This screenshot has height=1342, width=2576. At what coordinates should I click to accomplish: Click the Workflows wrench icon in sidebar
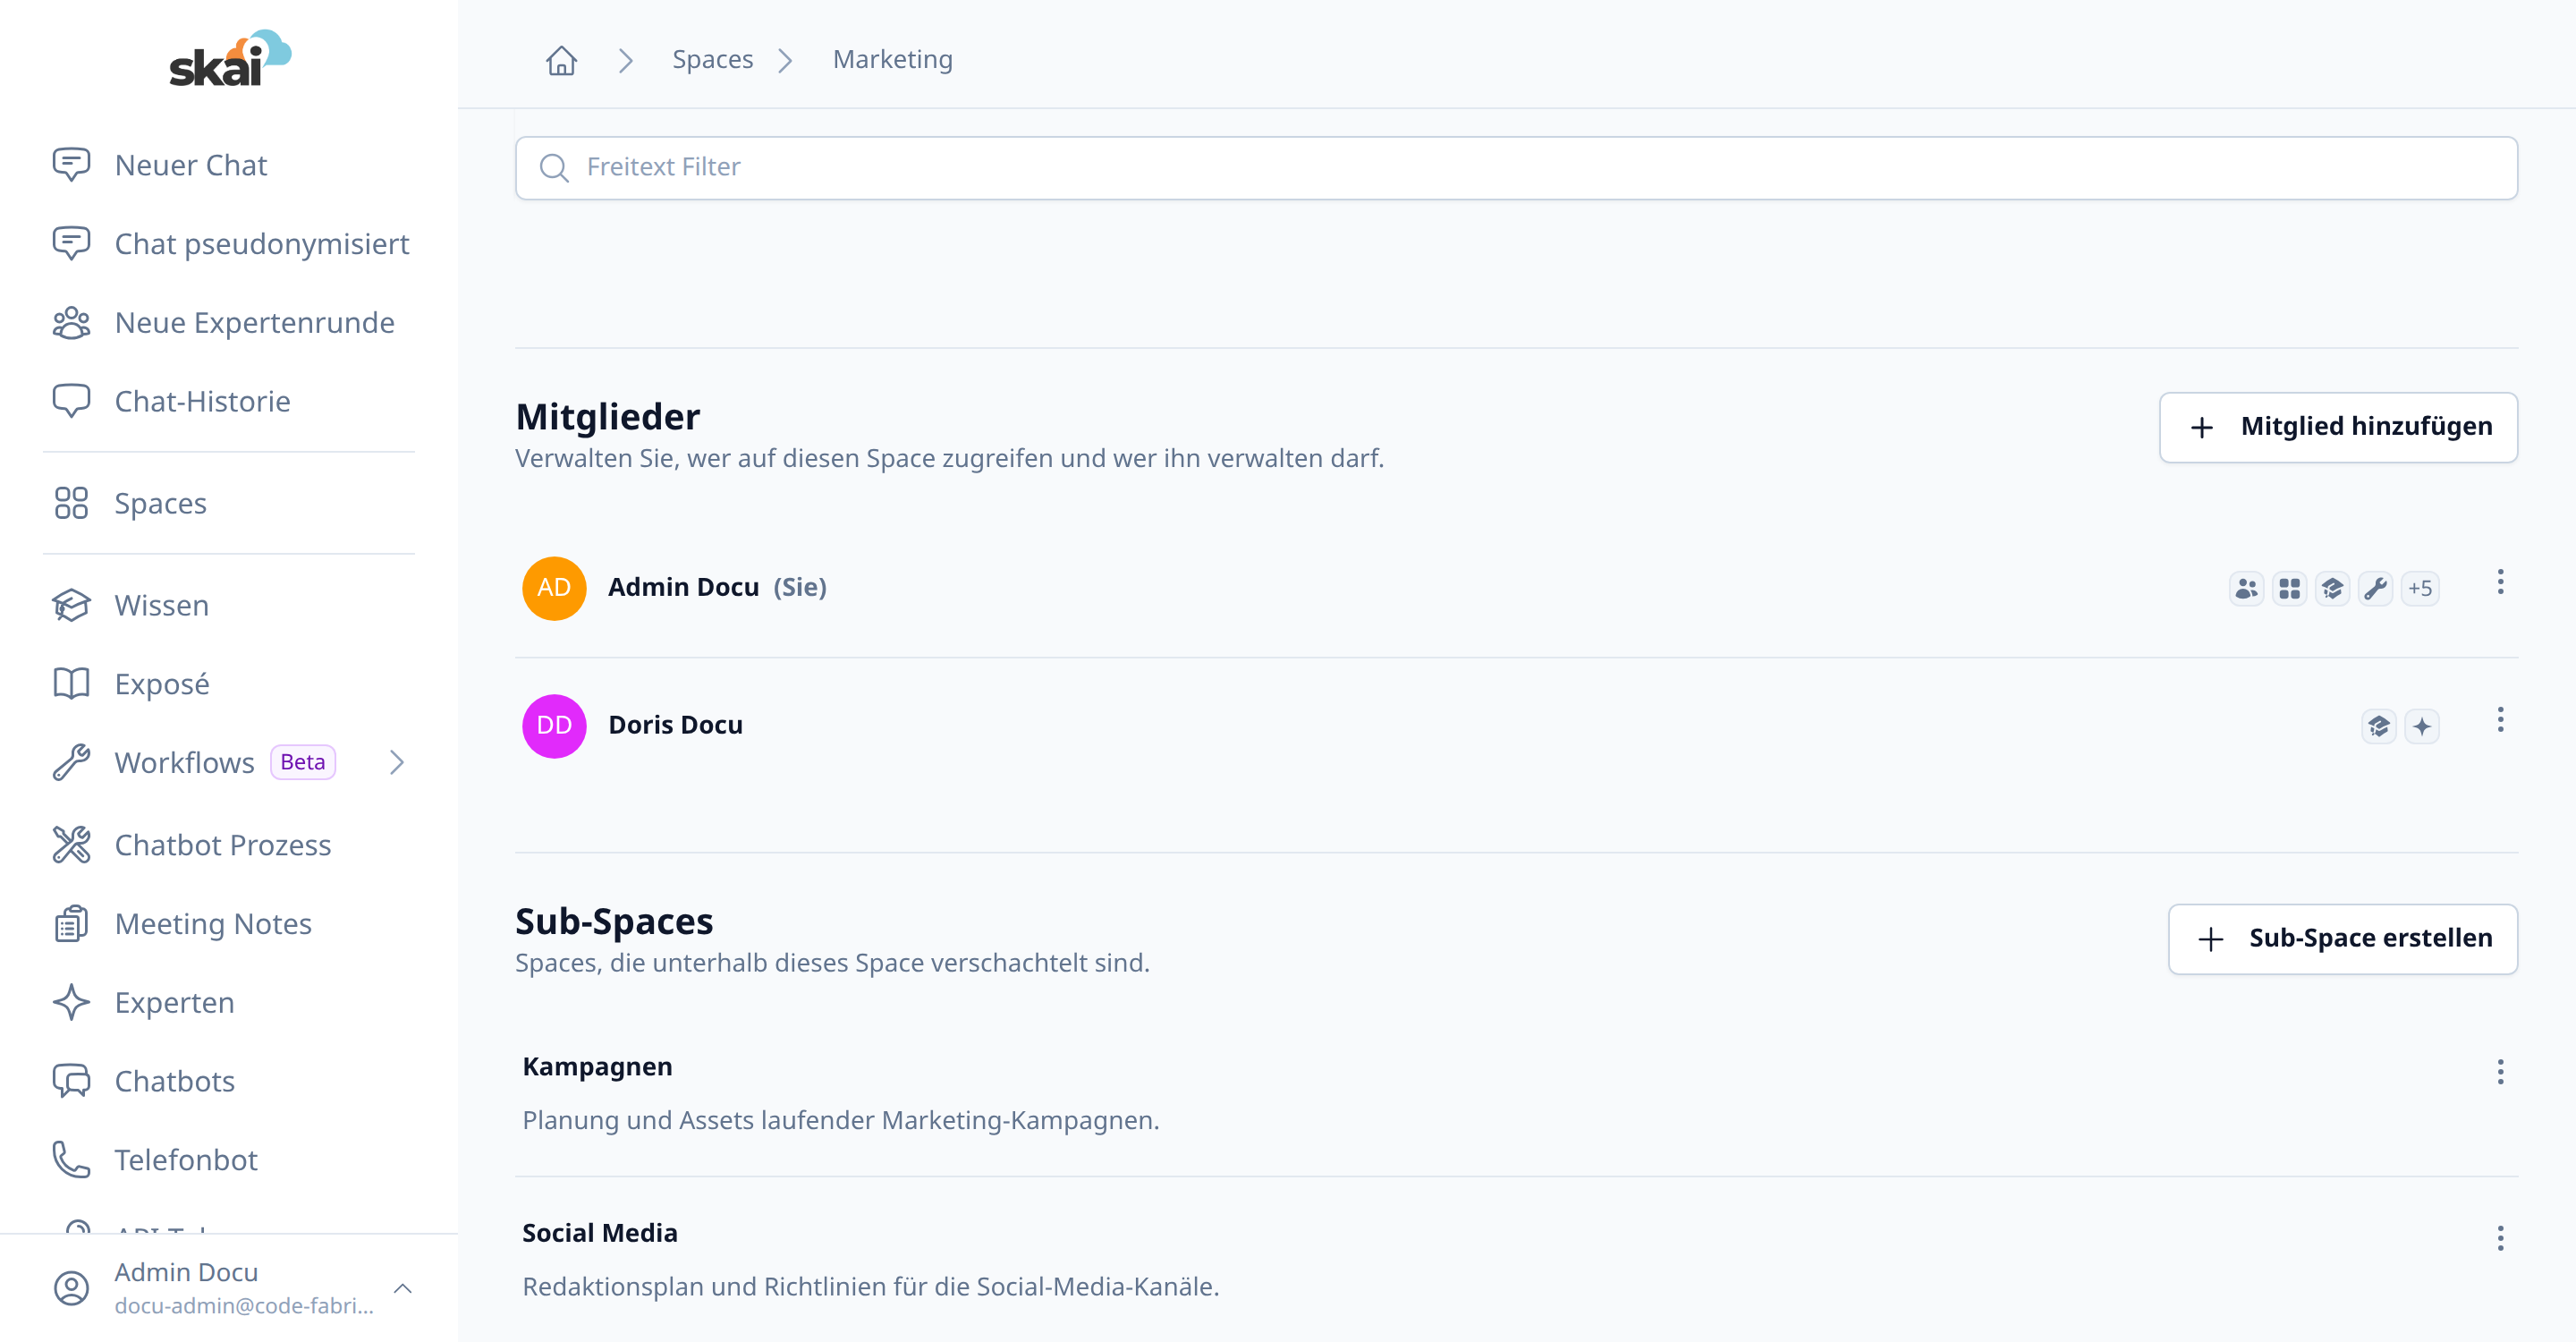coord(71,763)
